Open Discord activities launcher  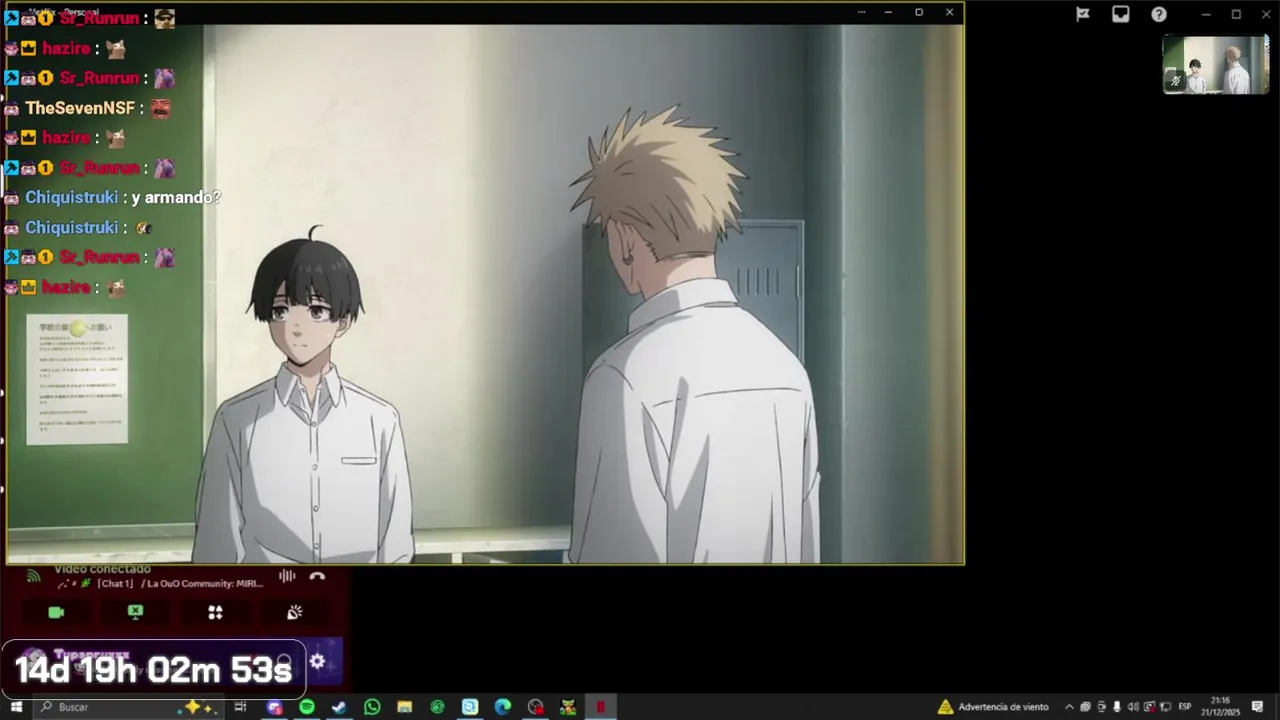pos(215,612)
